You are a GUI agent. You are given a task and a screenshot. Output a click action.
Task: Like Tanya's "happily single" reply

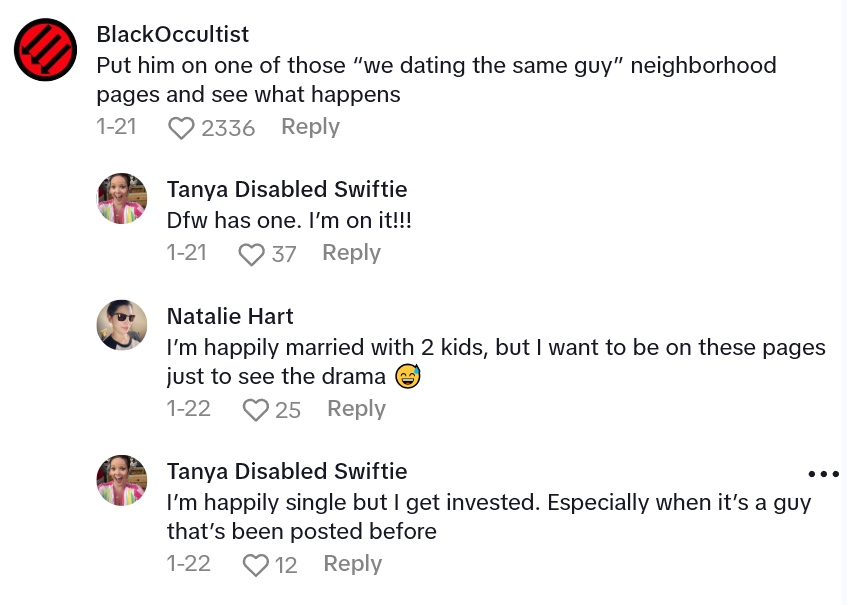[x=256, y=565]
